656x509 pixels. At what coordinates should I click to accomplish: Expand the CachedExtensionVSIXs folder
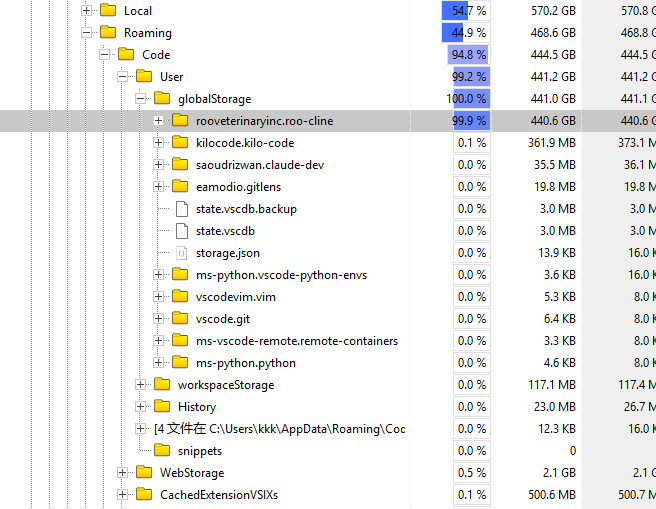tap(122, 495)
